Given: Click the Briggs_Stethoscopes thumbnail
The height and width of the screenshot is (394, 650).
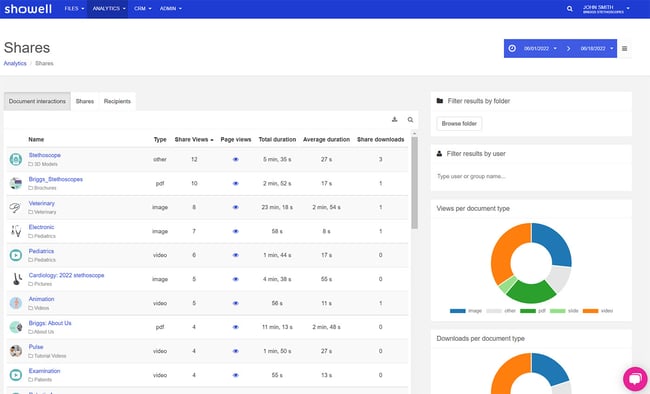Looking at the screenshot, I should point(16,183).
